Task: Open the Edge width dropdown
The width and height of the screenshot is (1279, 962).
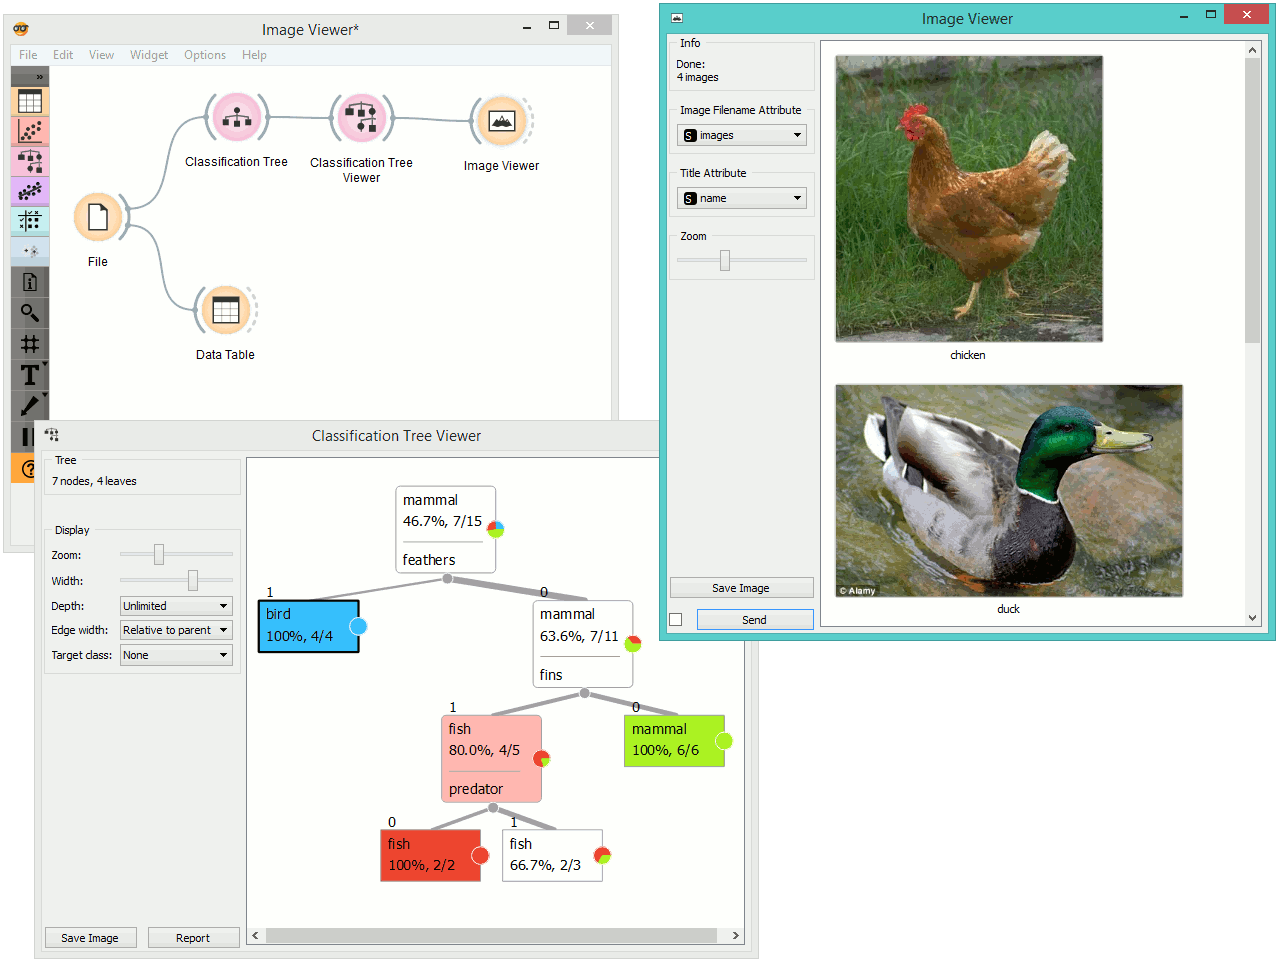Action: (x=176, y=630)
